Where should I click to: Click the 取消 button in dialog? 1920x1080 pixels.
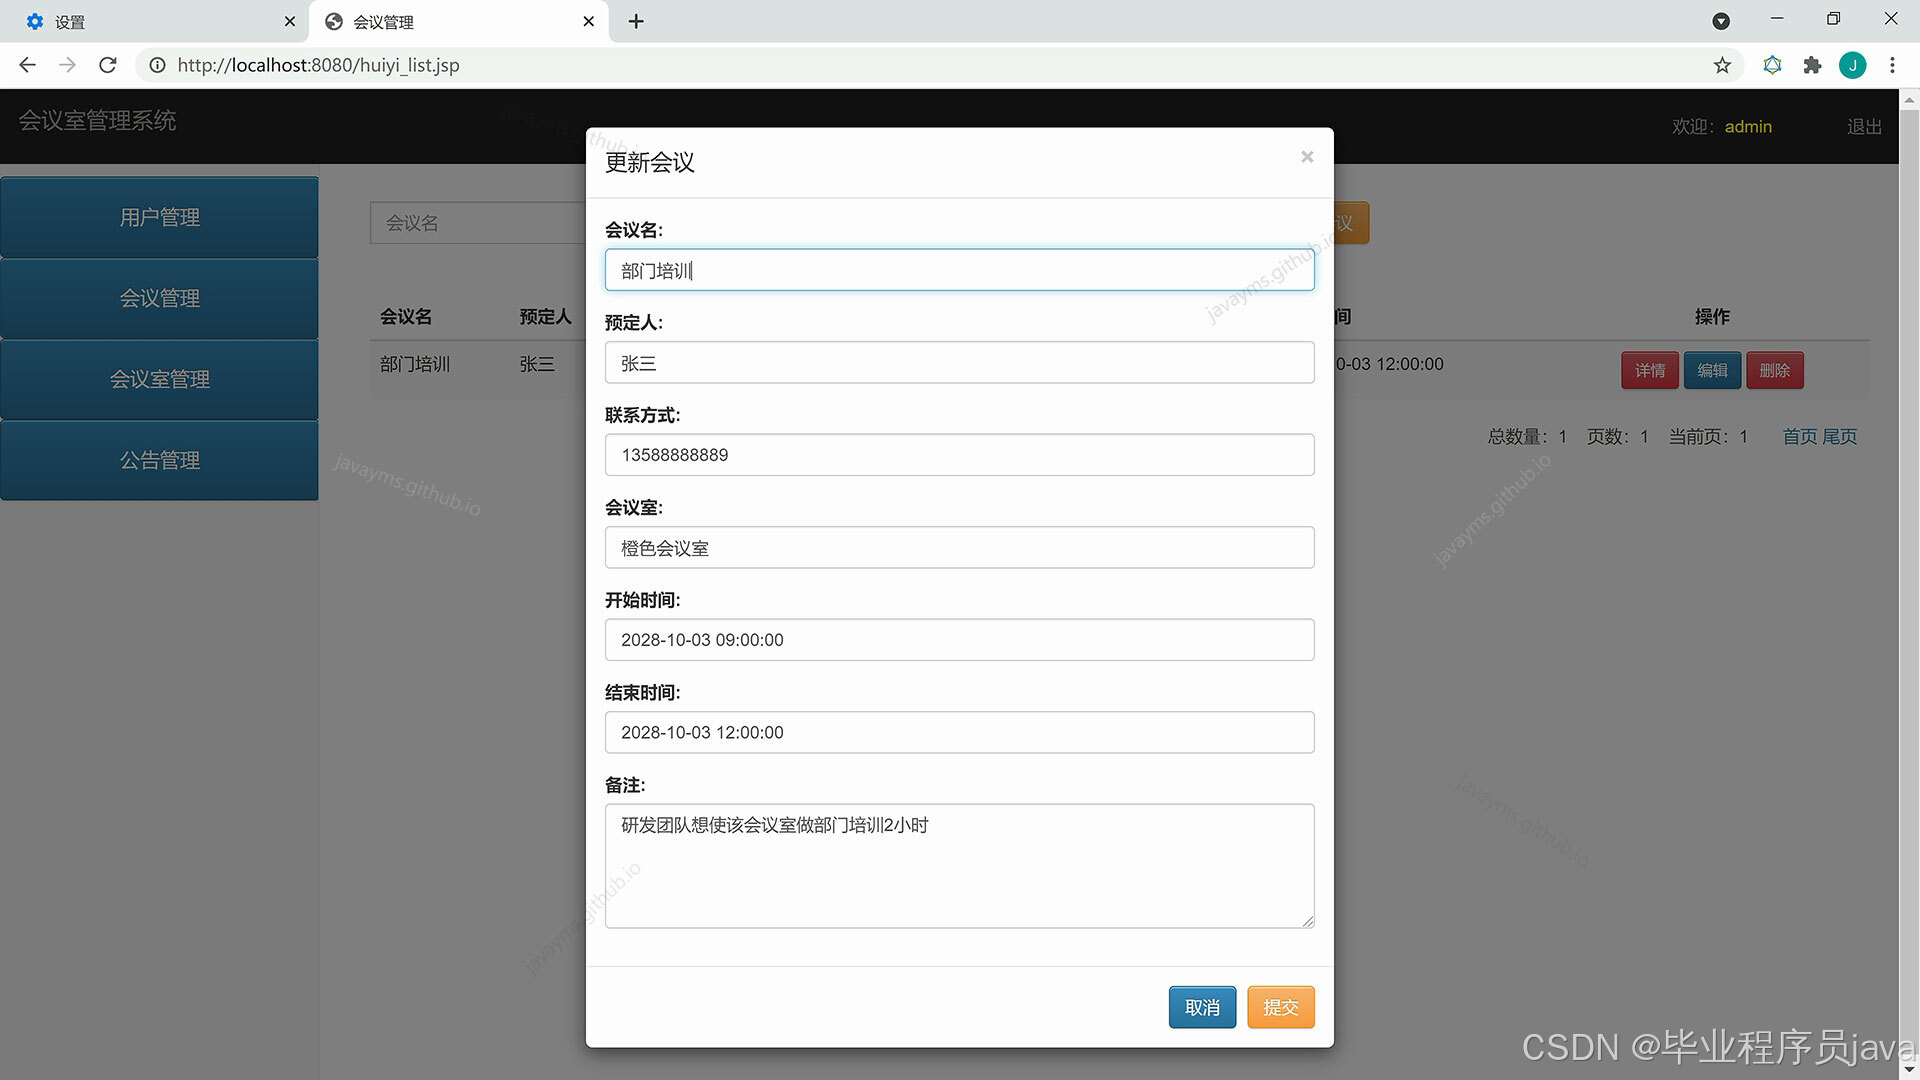point(1202,1007)
